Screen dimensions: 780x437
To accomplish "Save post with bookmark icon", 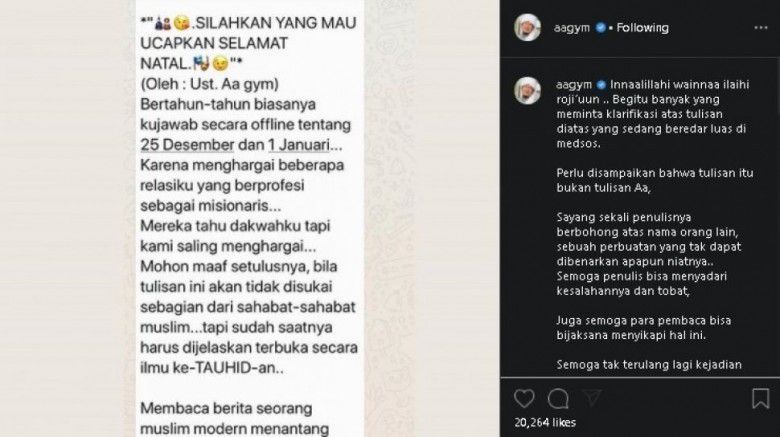I will click(x=761, y=398).
